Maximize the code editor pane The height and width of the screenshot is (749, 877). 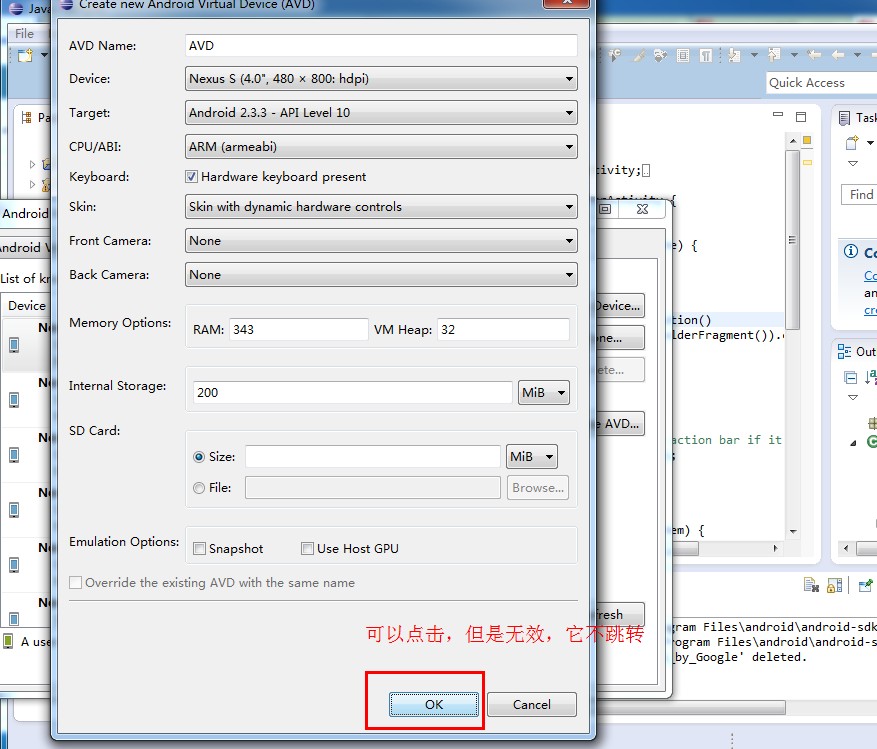pyautogui.click(x=801, y=117)
